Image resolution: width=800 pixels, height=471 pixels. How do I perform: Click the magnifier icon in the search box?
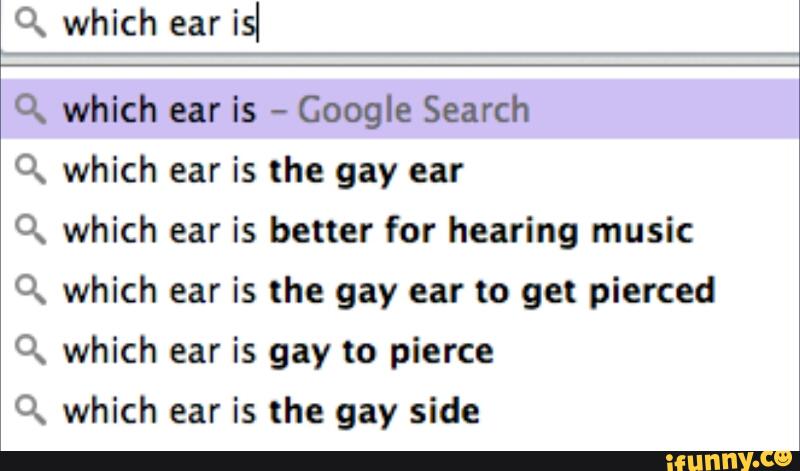(x=32, y=22)
